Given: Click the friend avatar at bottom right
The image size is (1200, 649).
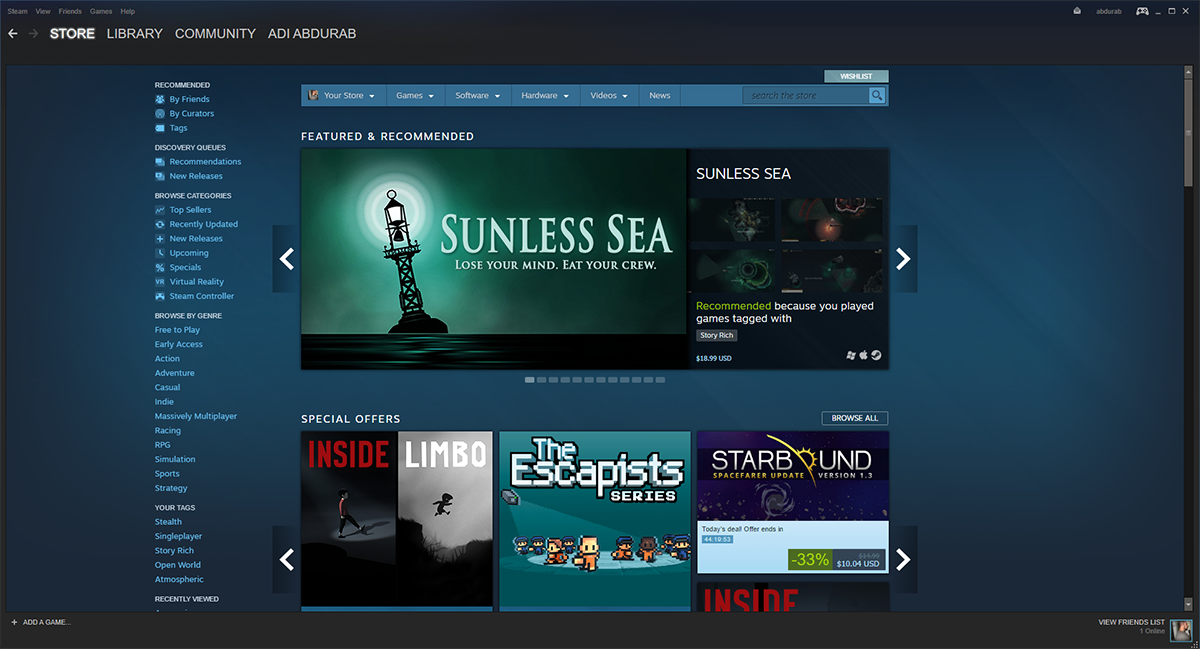Looking at the screenshot, I should 1181,630.
